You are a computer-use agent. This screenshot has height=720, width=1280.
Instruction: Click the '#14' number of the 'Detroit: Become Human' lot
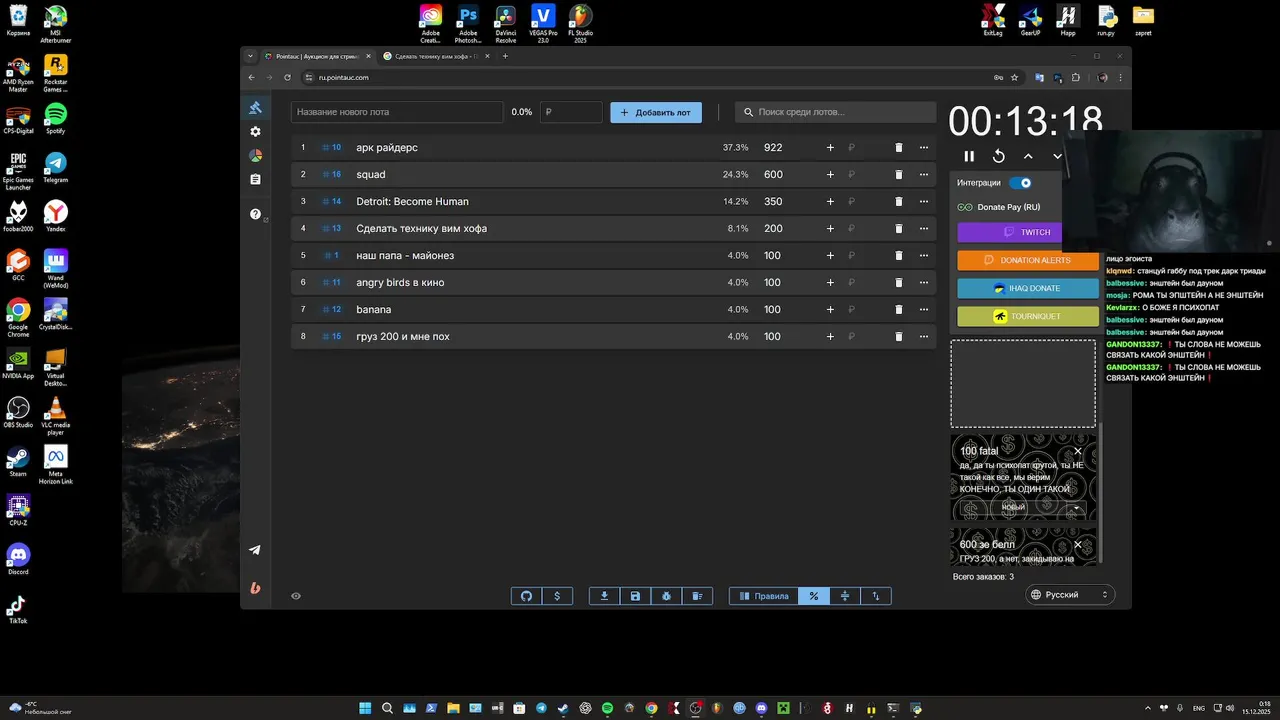(332, 201)
